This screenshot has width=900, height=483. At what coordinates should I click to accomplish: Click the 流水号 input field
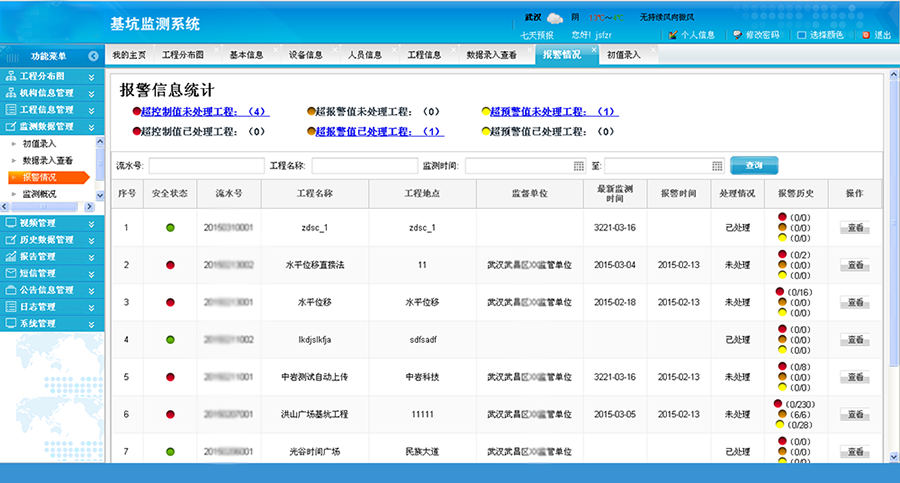click(x=205, y=166)
